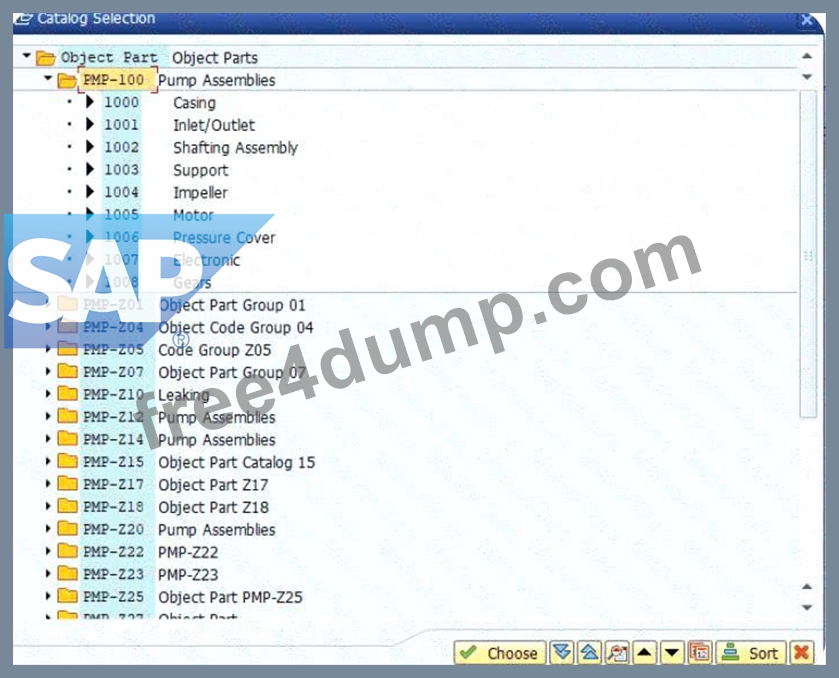839x678 pixels.
Task: Select code 1002 Shafting Assembly
Action: tap(201, 147)
